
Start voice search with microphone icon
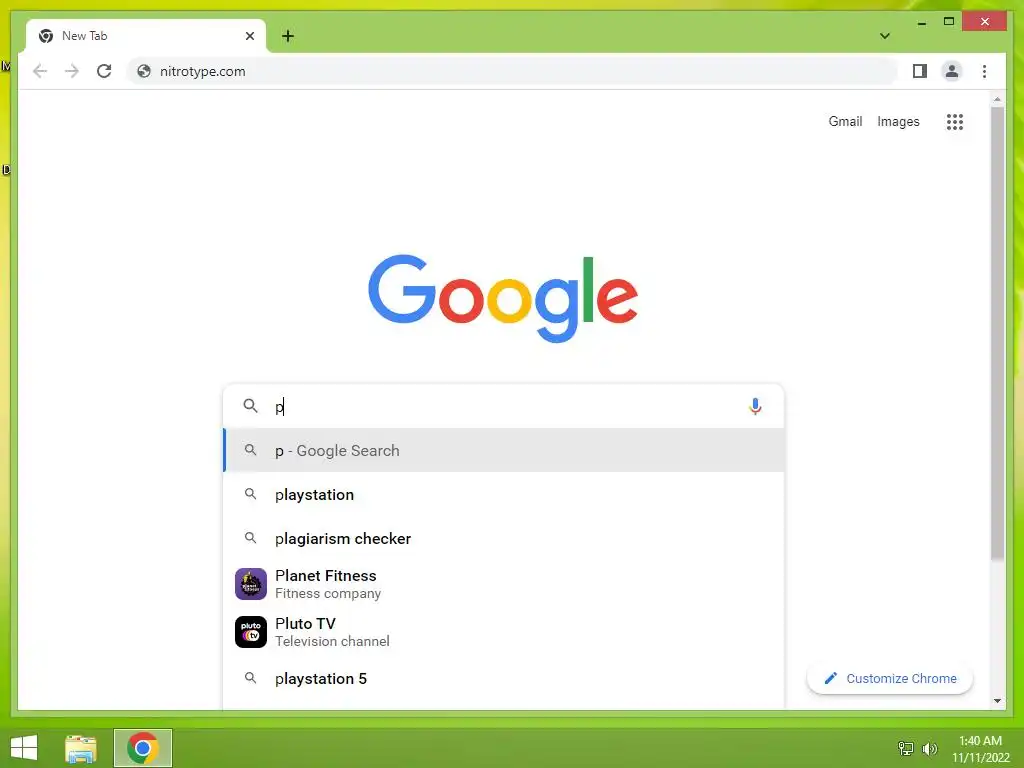755,406
